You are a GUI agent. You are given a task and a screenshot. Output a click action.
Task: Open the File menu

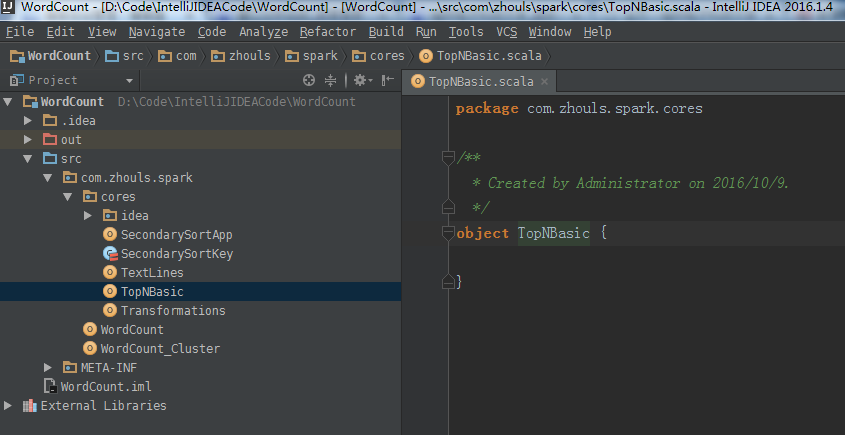(20, 32)
